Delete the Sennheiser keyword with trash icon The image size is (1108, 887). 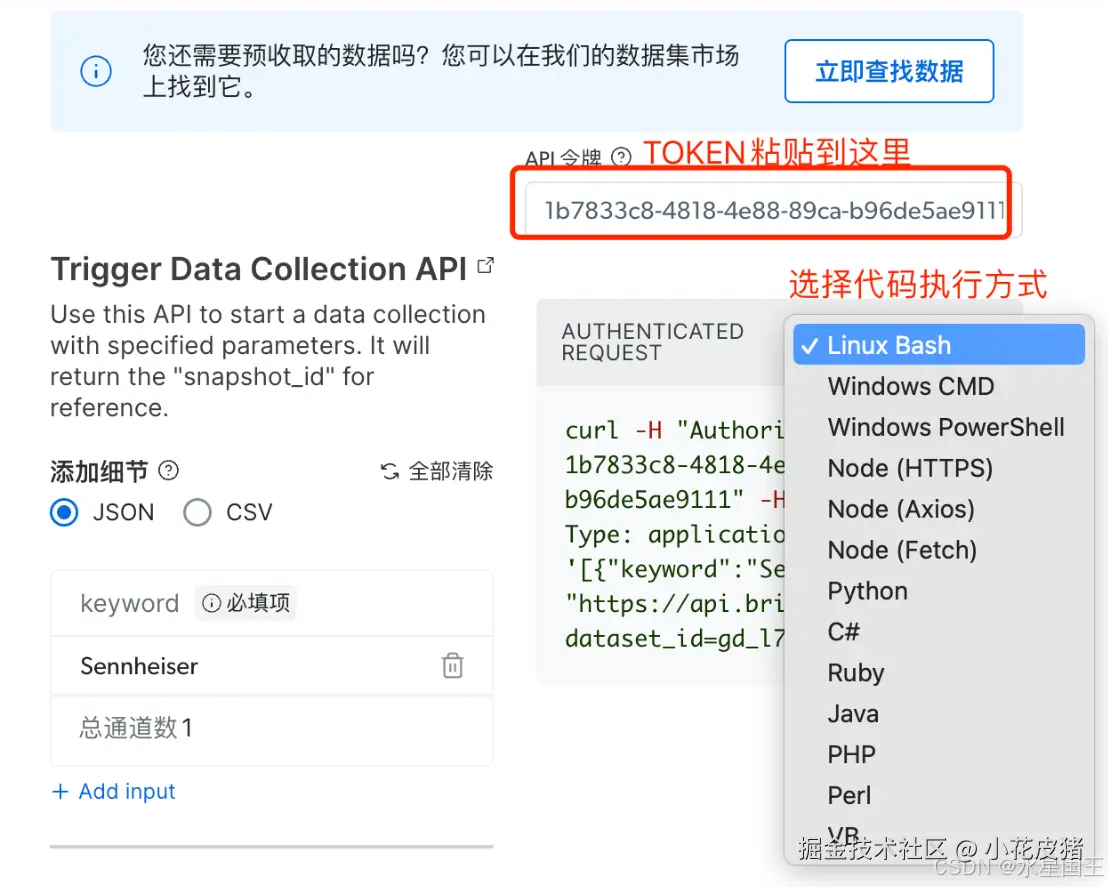pos(452,666)
